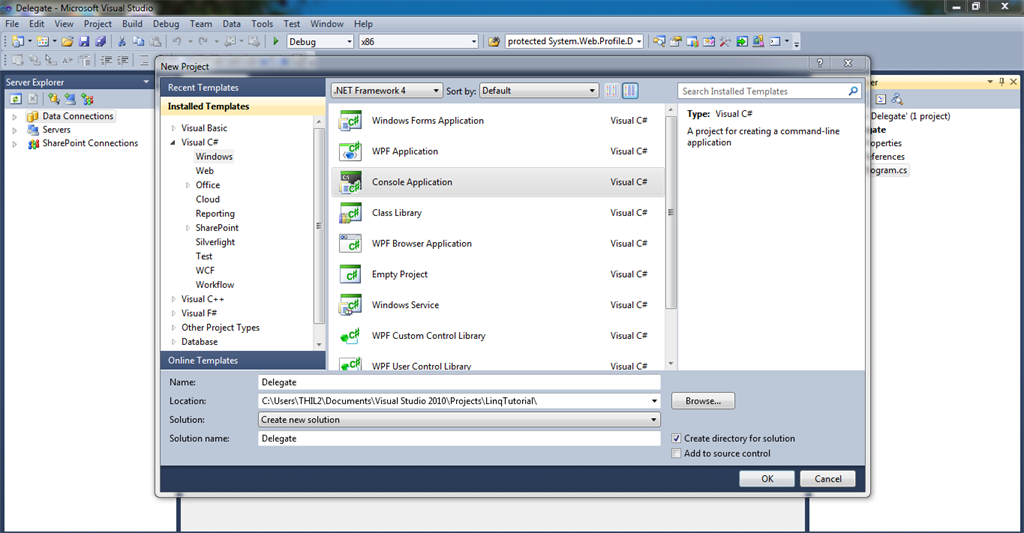Open the Debug menu

(166, 24)
